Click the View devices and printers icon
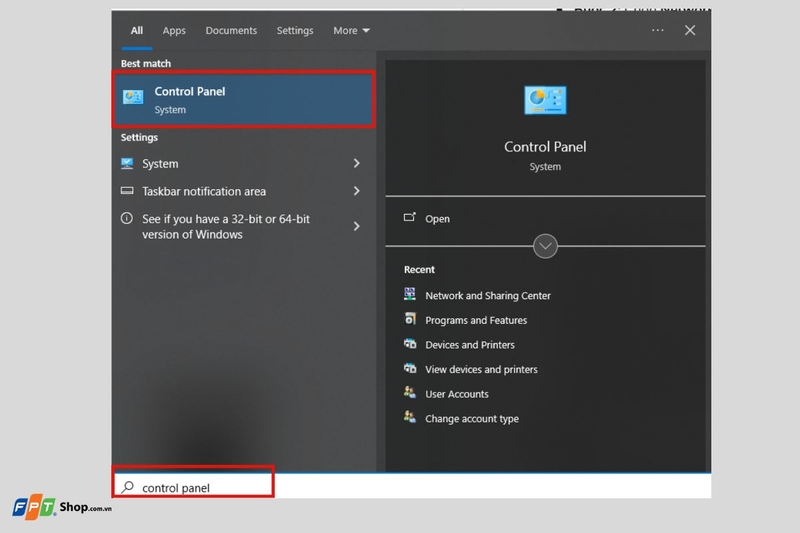 pos(410,368)
